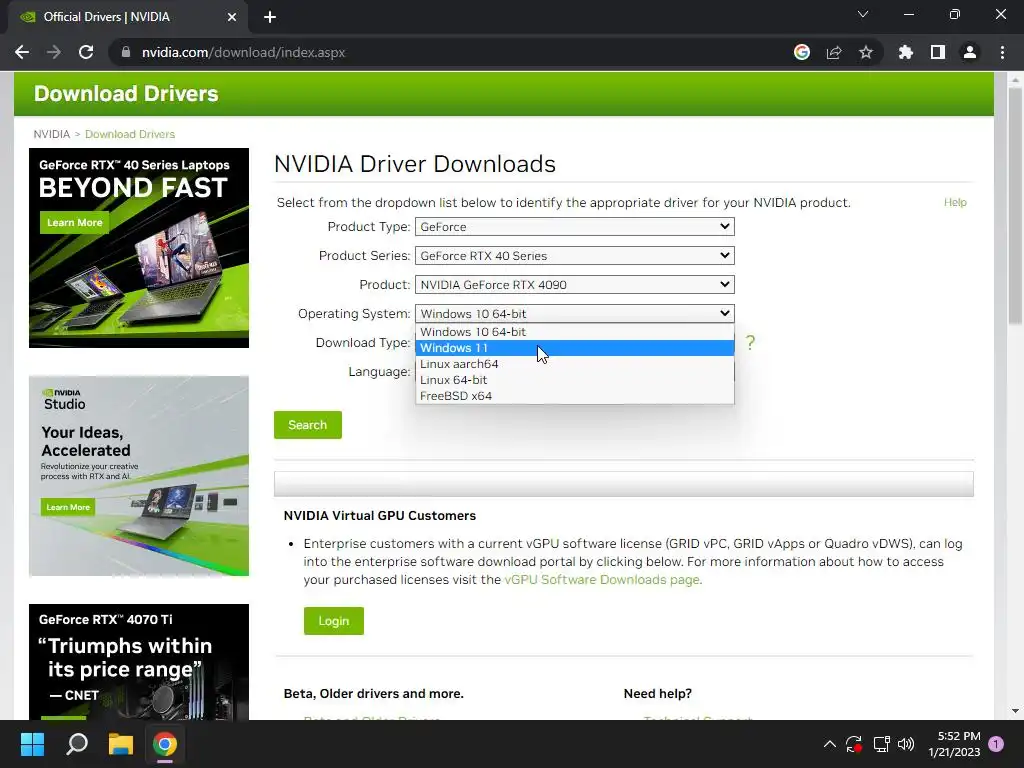Show hidden system tray icons

(x=829, y=744)
